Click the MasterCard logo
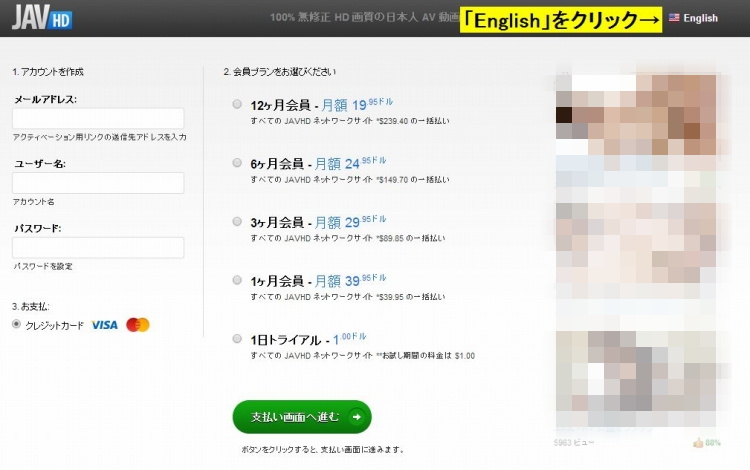 click(138, 325)
